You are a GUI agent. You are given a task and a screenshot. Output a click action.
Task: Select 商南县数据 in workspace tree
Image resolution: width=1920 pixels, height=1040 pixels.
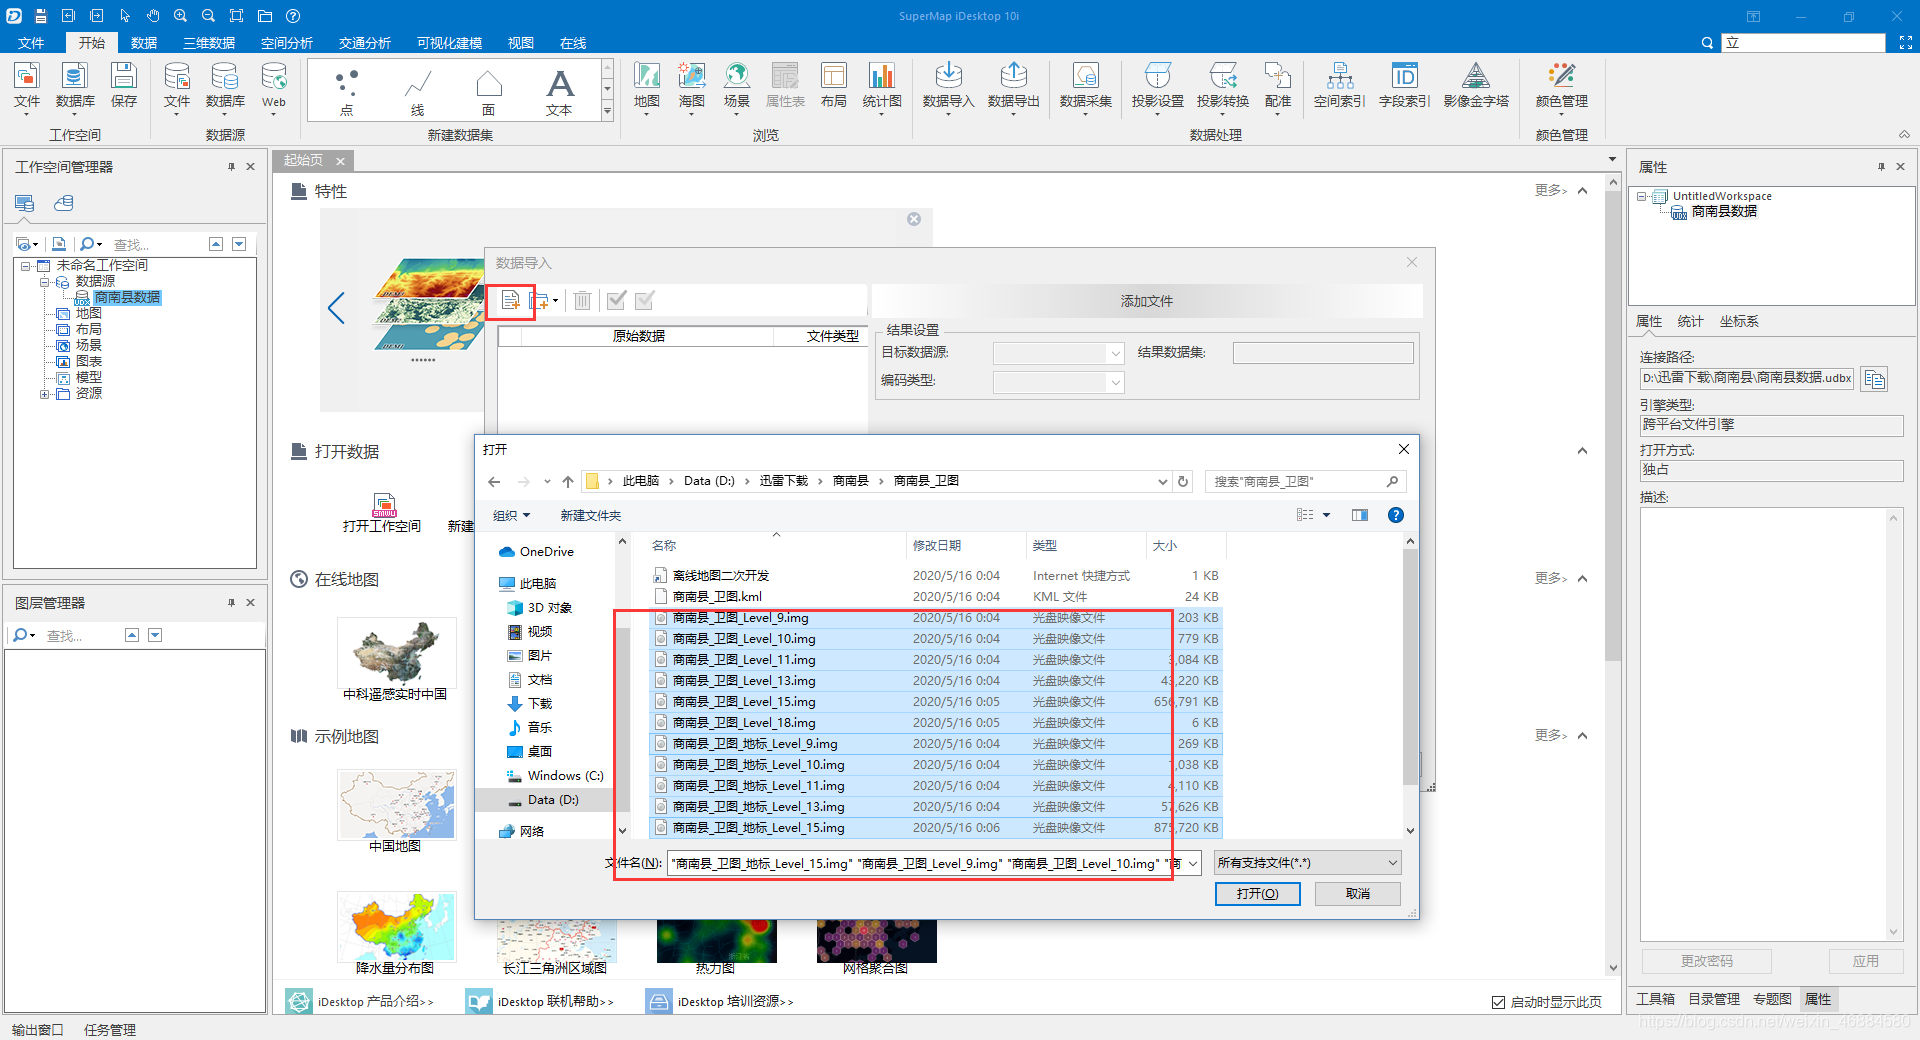click(127, 298)
